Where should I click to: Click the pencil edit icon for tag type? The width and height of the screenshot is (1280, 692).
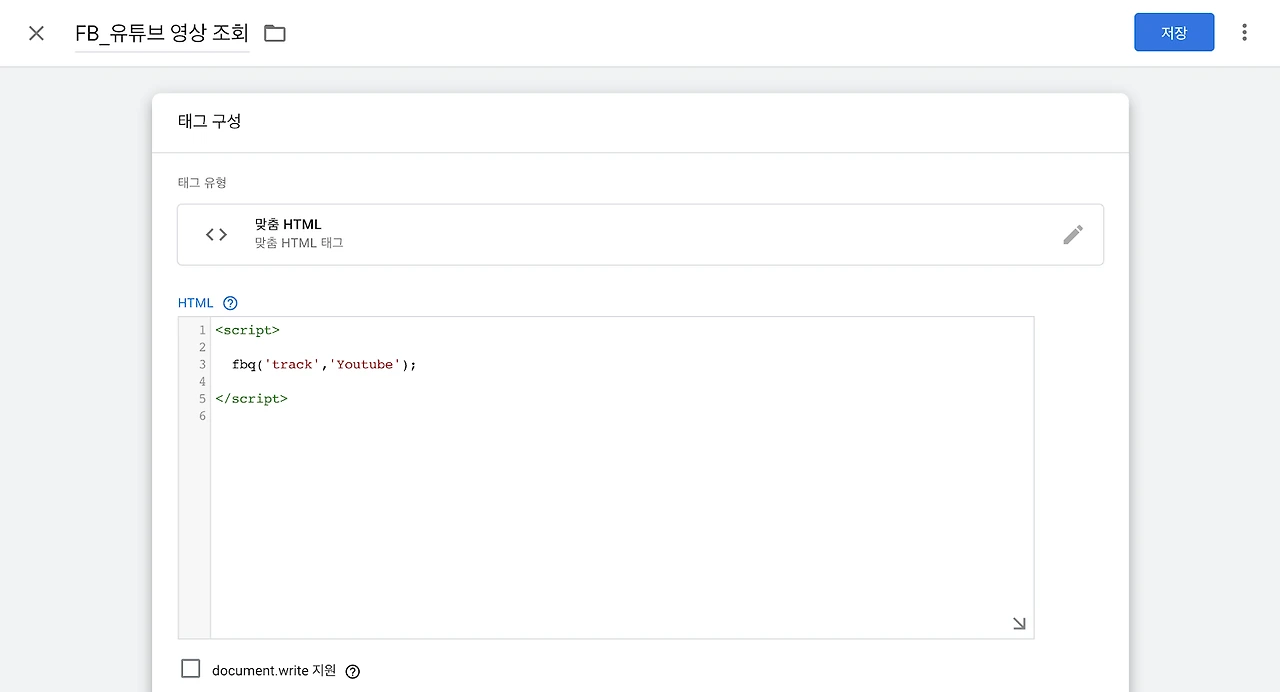pyautogui.click(x=1073, y=235)
